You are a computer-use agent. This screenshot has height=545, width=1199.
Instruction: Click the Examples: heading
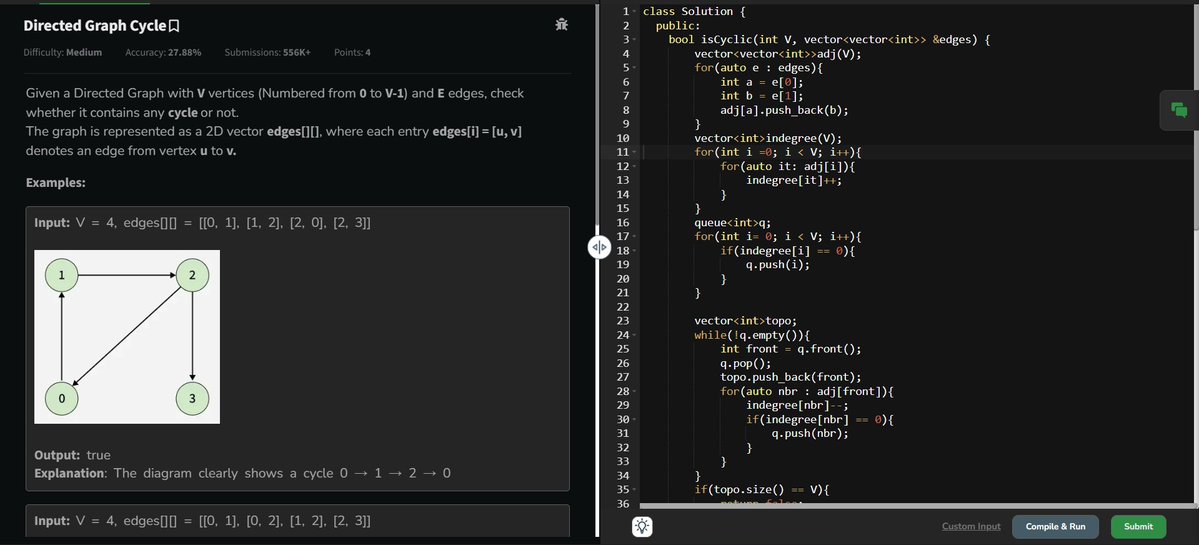click(56, 183)
